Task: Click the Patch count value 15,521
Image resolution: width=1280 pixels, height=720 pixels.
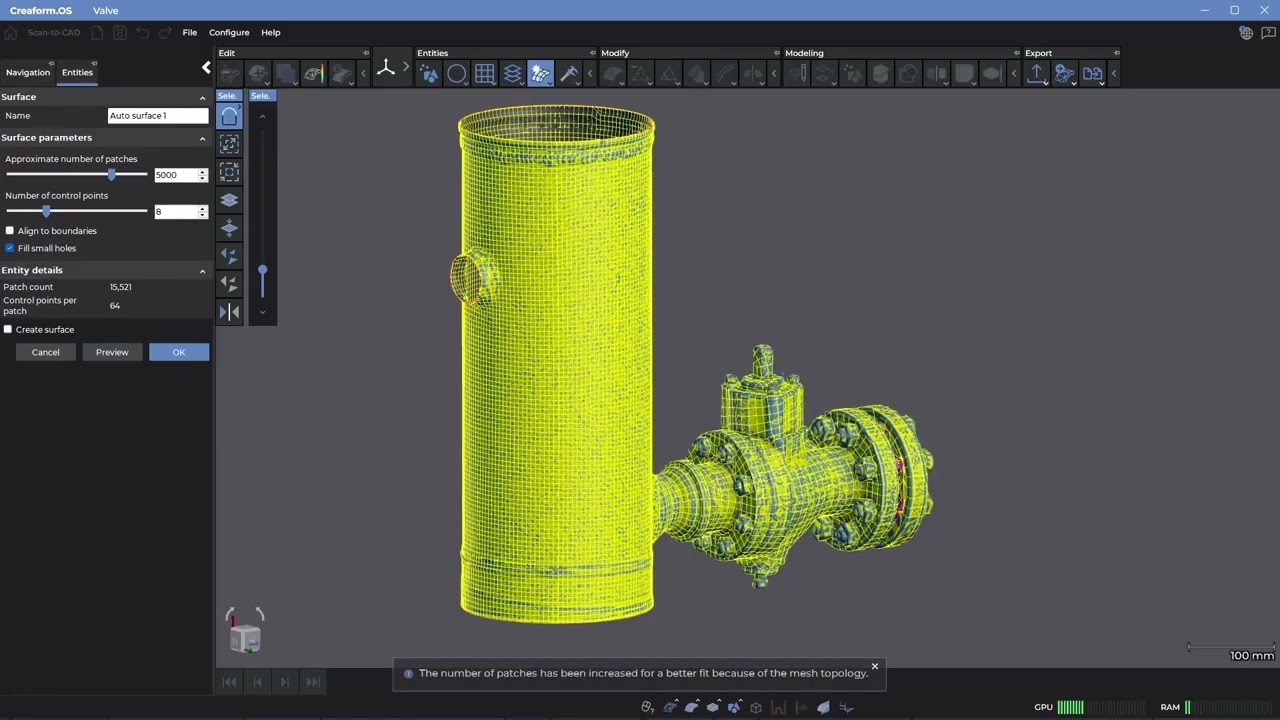Action: click(x=120, y=287)
